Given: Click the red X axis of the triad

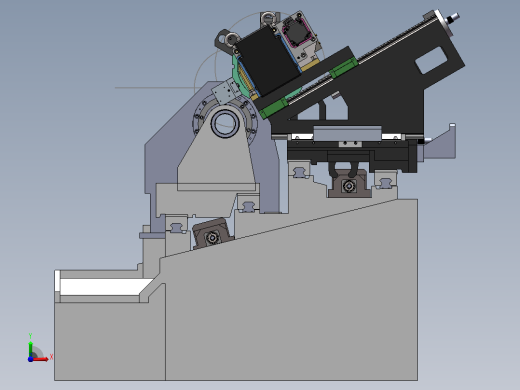Looking at the screenshot, I should (x=41, y=359).
